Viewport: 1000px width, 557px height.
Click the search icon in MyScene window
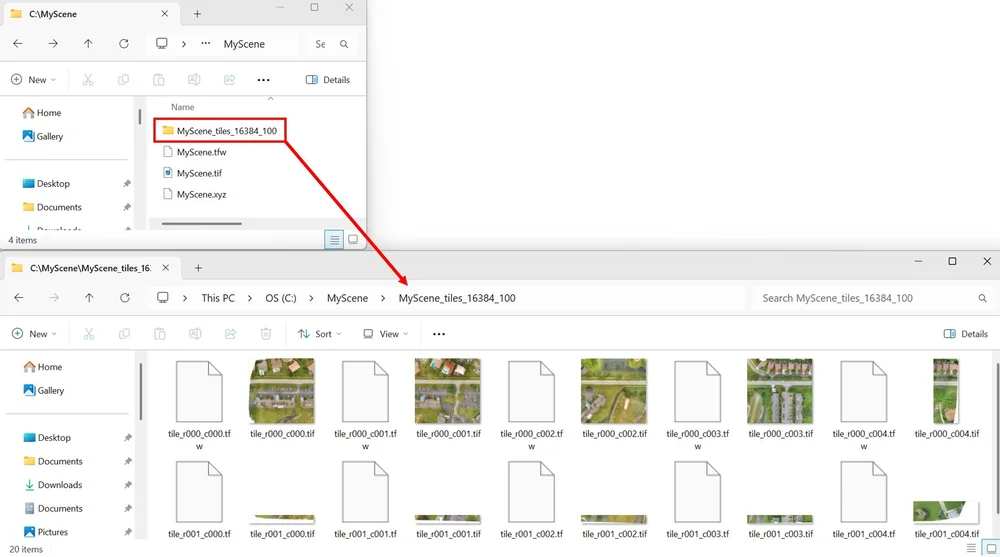click(x=344, y=44)
